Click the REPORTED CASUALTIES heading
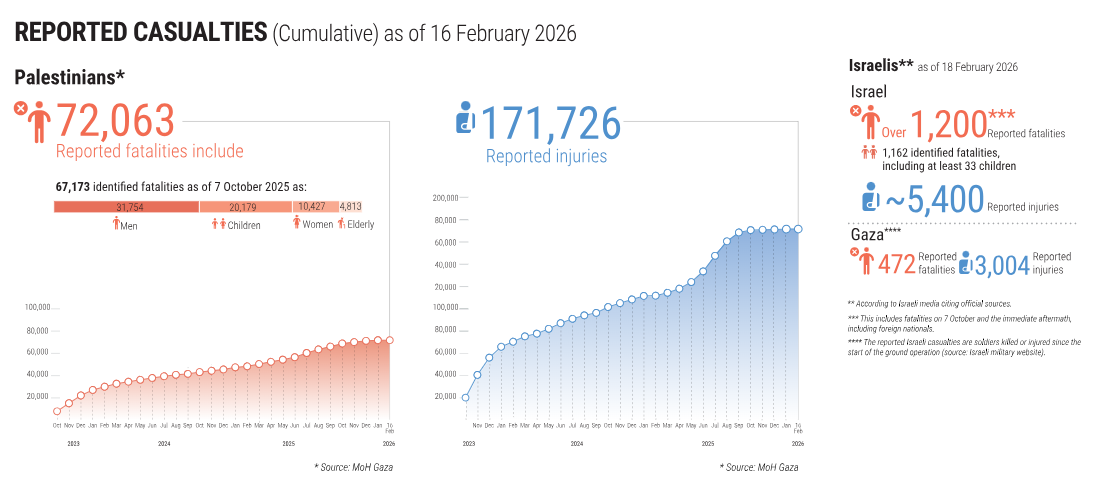 tap(140, 33)
